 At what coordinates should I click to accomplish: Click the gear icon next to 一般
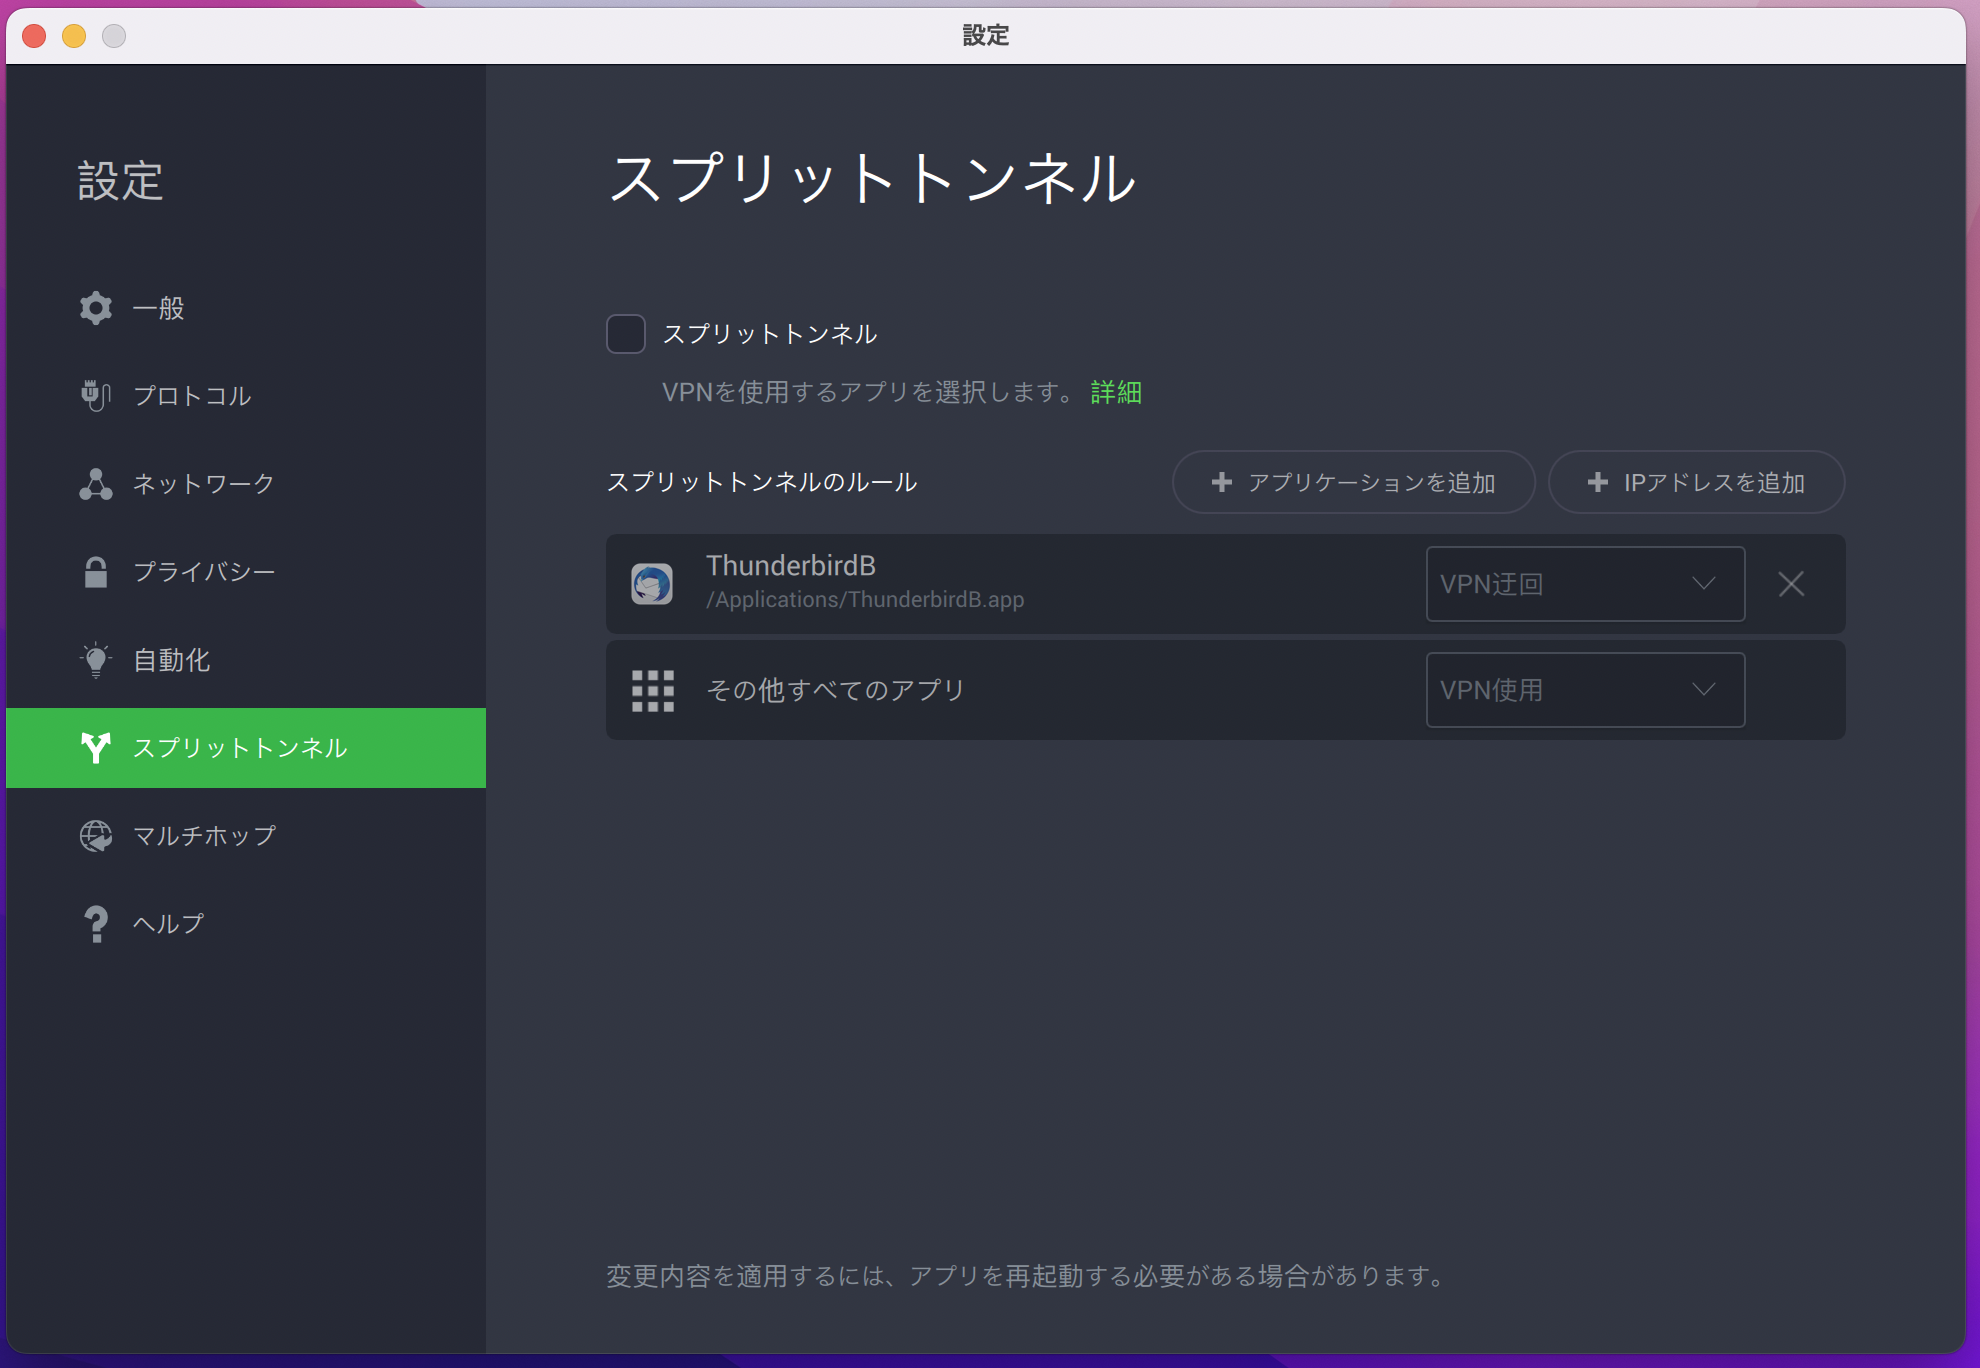point(96,308)
